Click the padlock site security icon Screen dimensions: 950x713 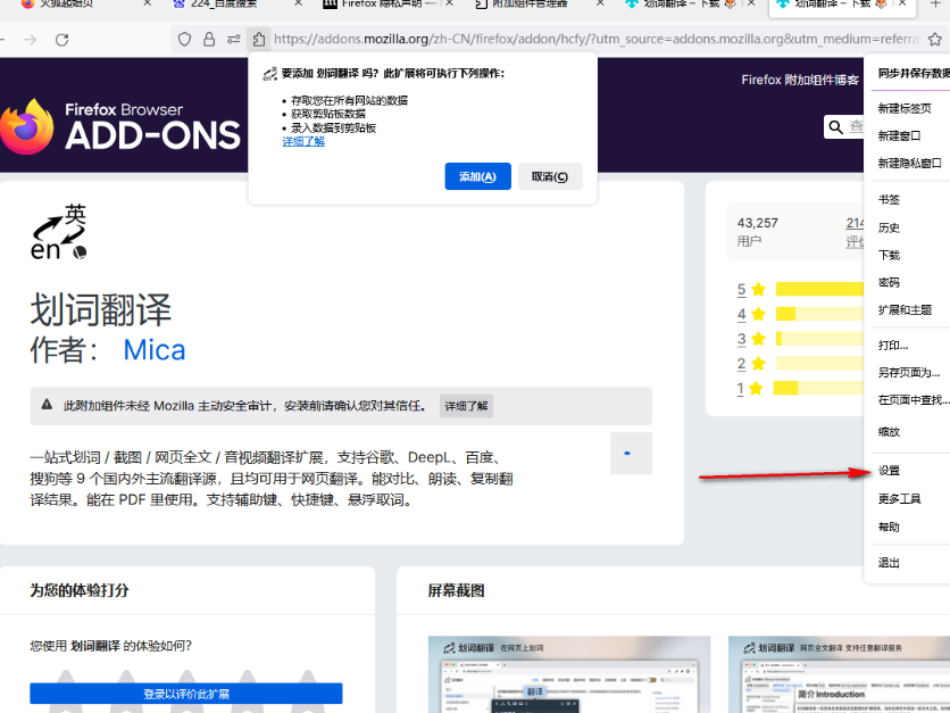pyautogui.click(x=209, y=40)
